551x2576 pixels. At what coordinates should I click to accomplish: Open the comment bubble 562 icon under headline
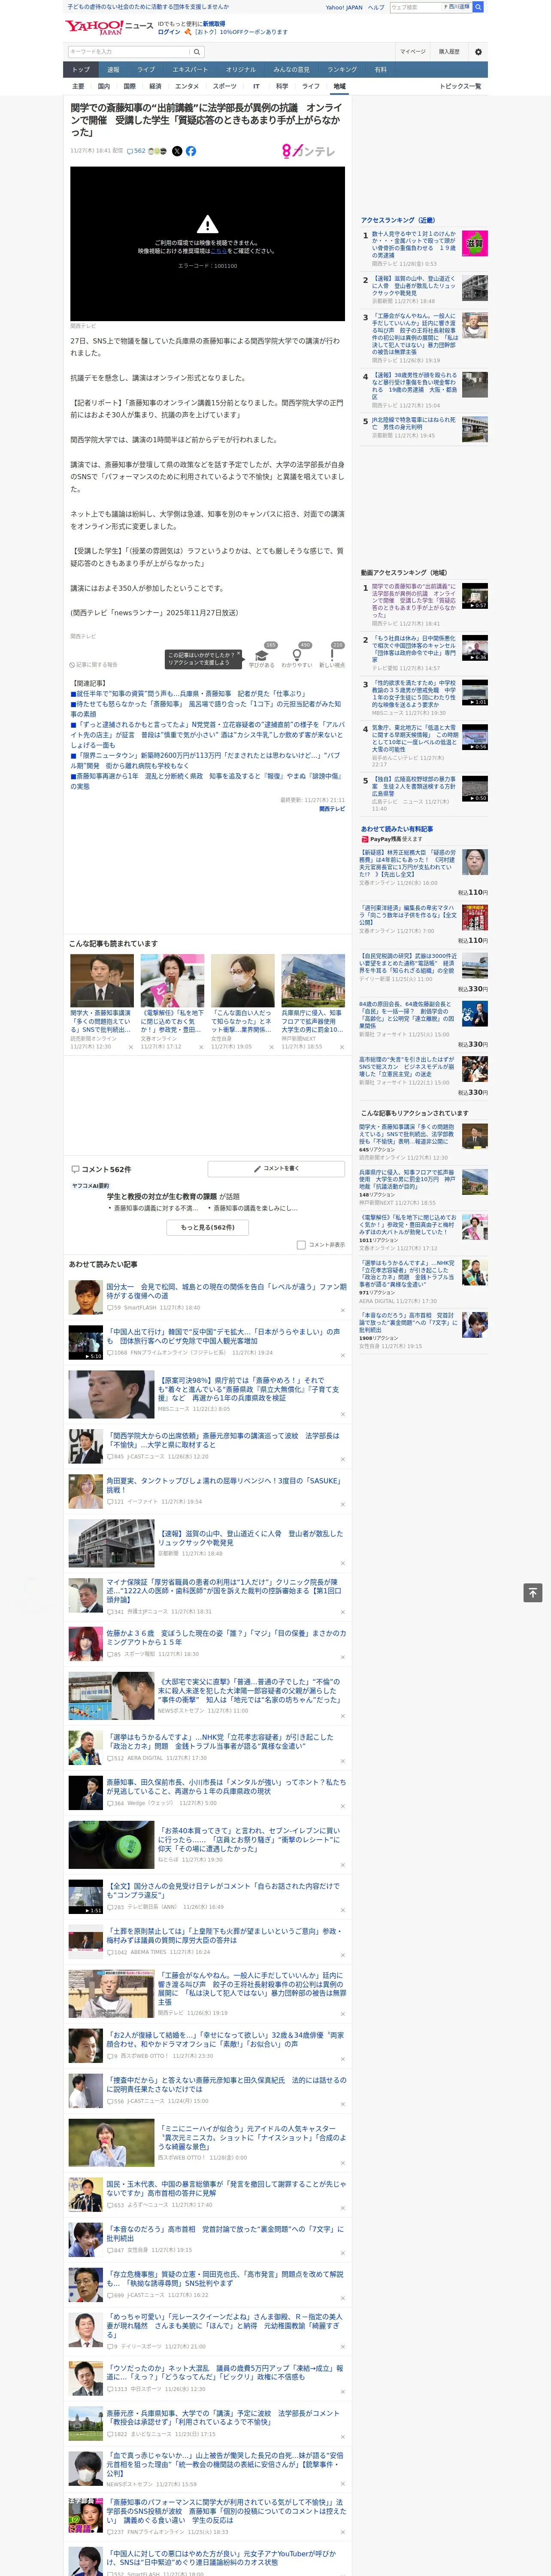point(136,151)
